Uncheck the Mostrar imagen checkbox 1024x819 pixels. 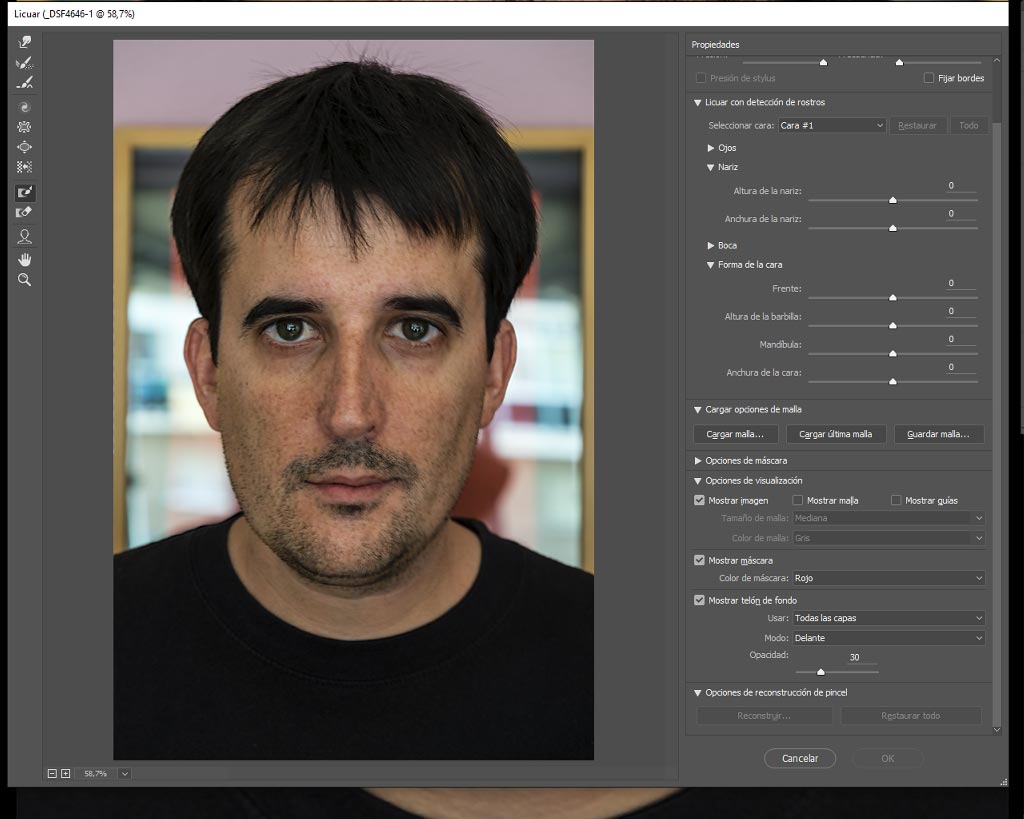point(699,500)
